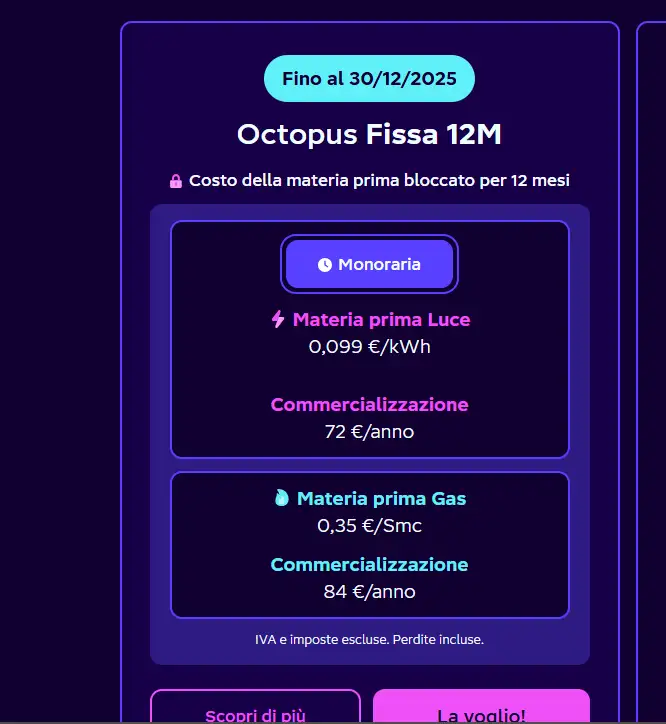
Task: Click the Materia prima Luce label
Action: [x=381, y=320]
